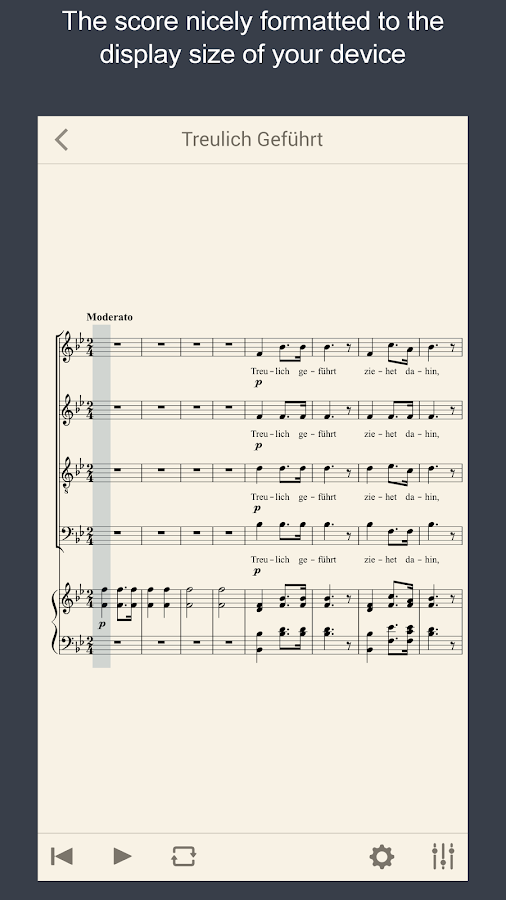Rewind to the start of the score
Screen dimensions: 506x900
click(62, 856)
